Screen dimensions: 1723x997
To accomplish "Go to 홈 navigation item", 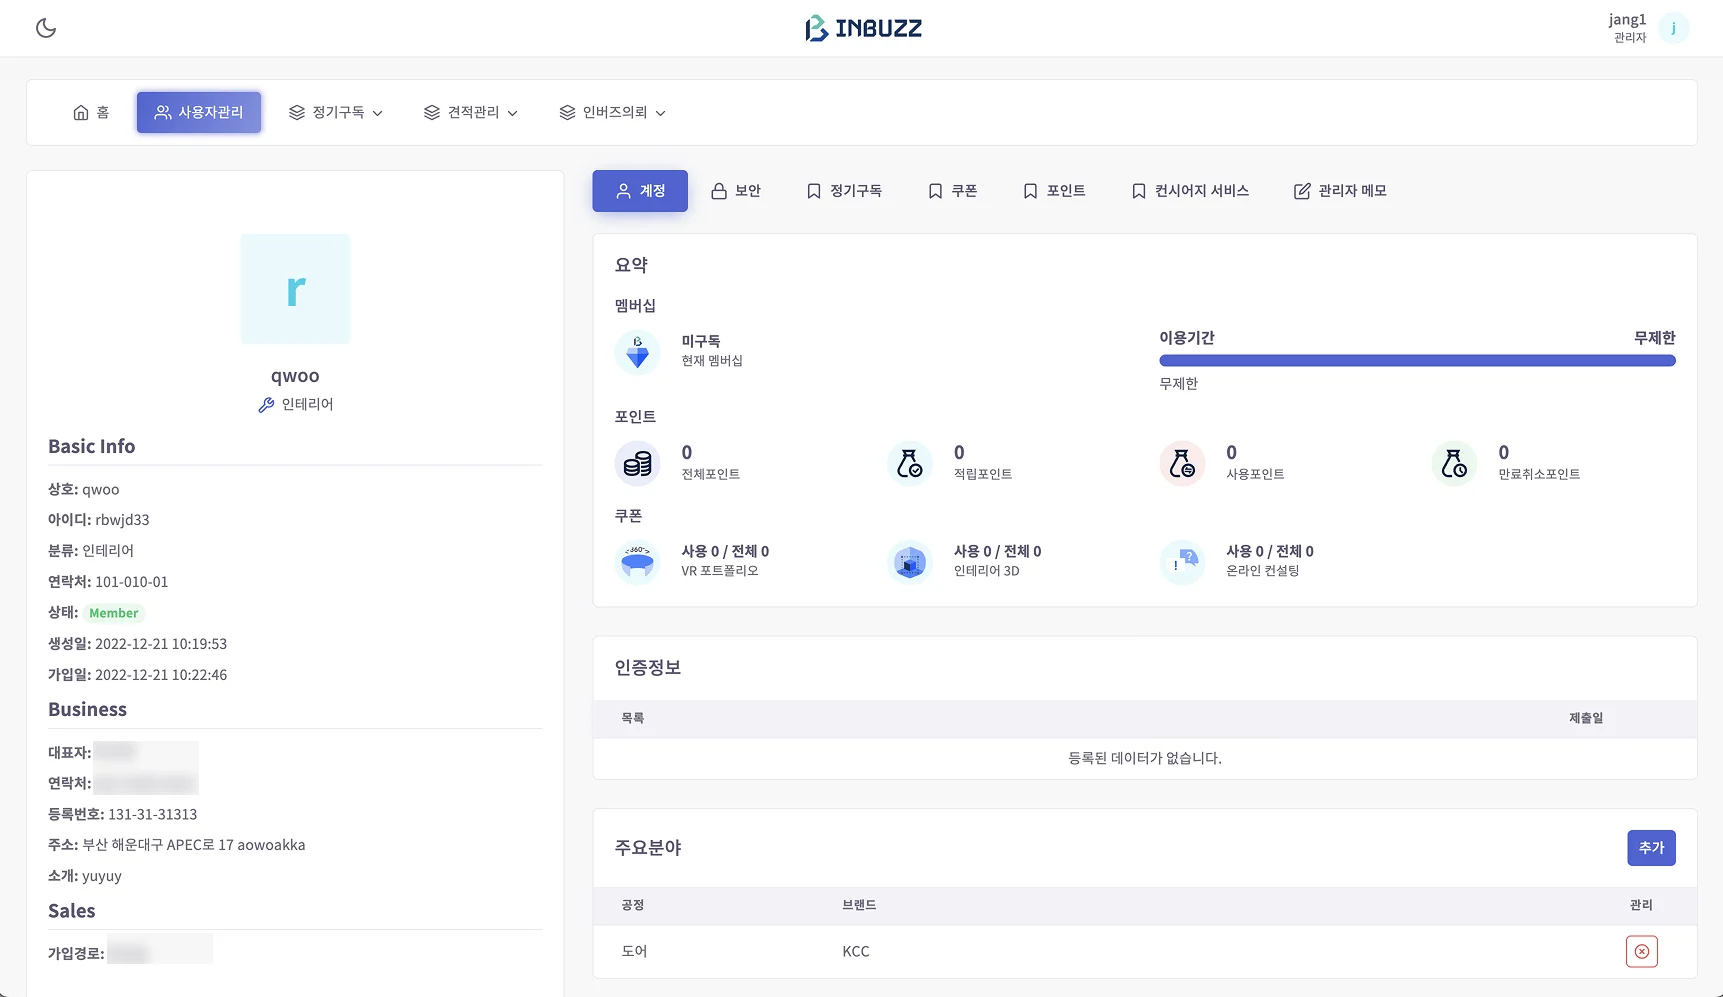I will coord(91,112).
